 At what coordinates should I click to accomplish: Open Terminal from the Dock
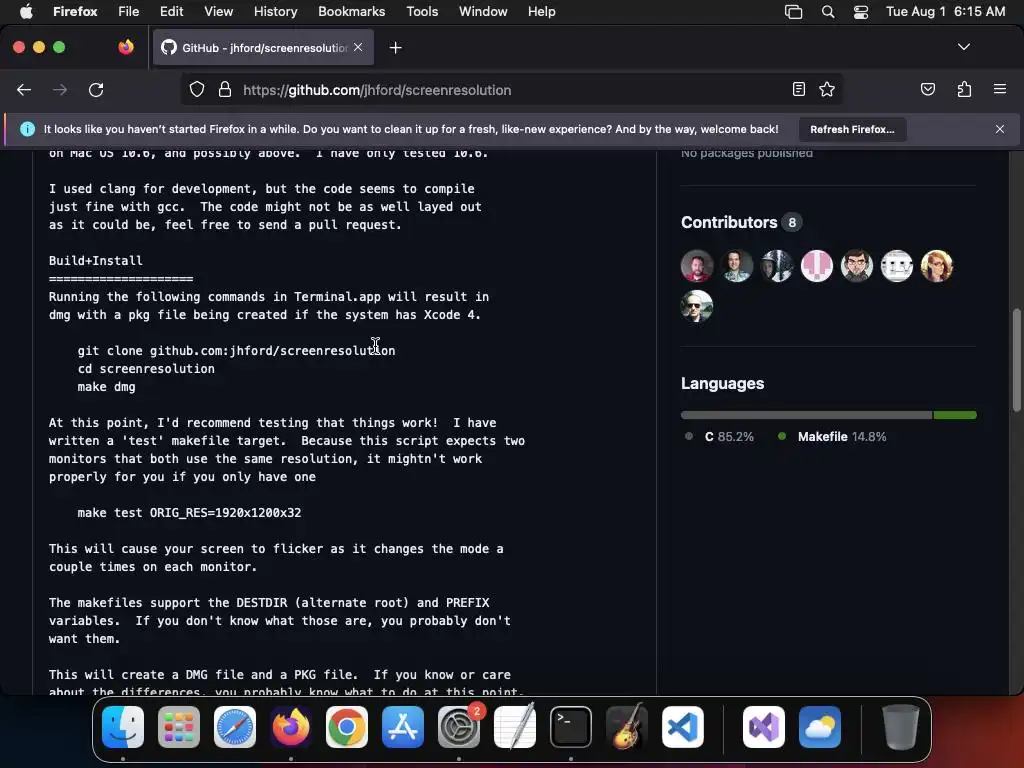(571, 727)
